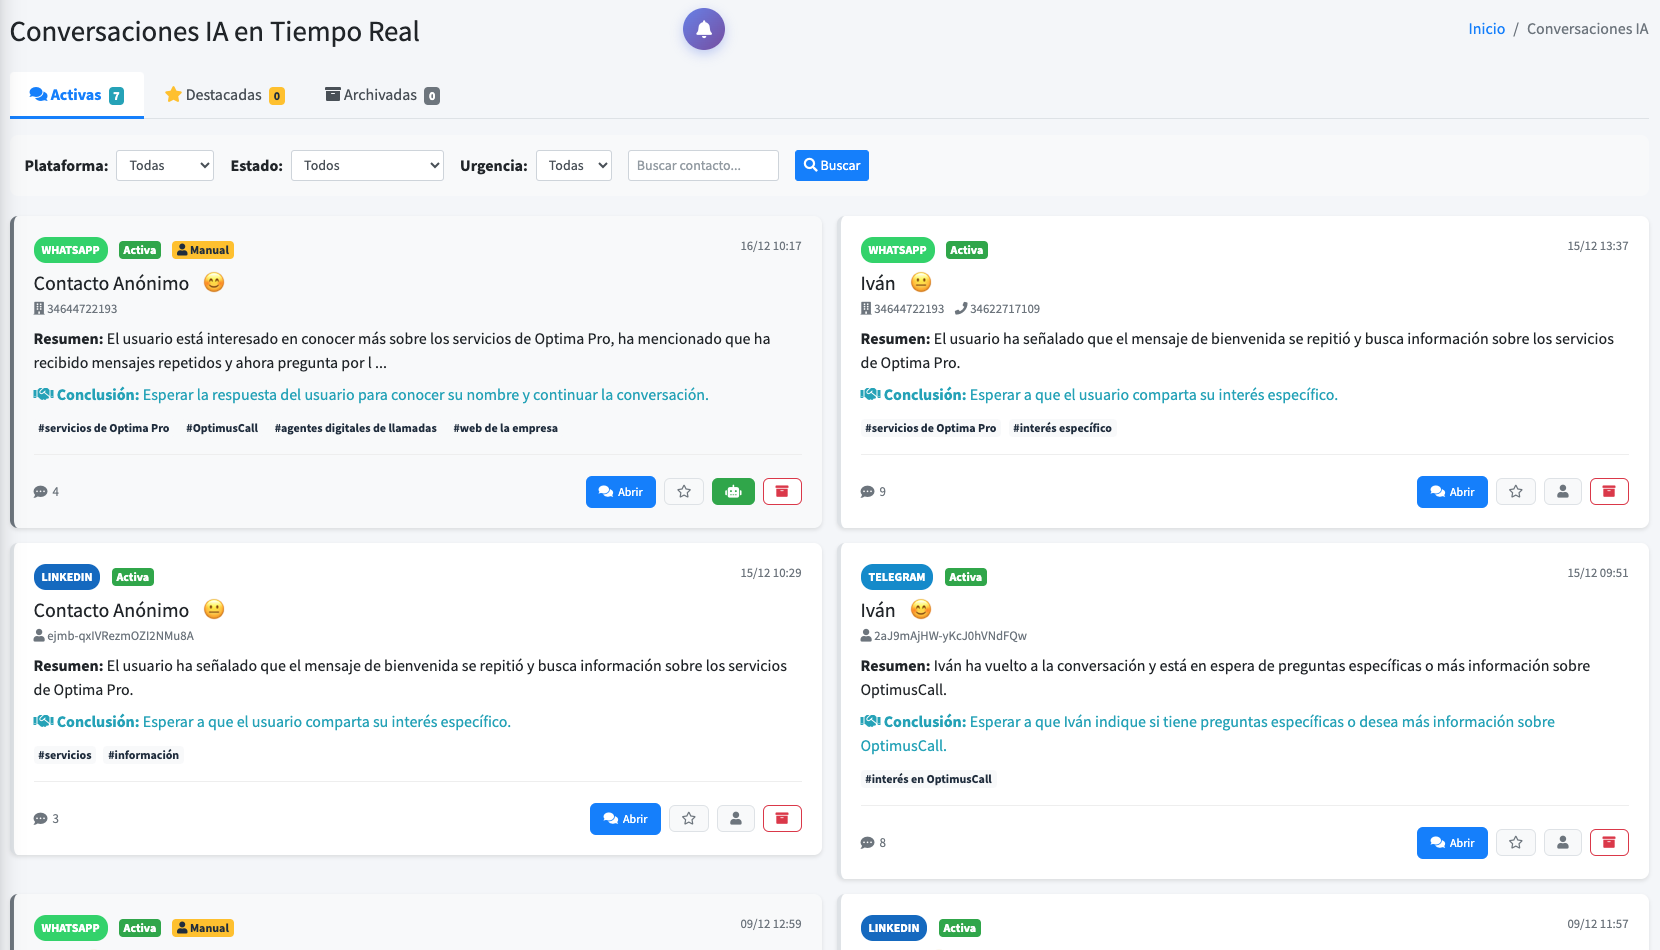Open the Plataforma dropdown
The image size is (1660, 950).
point(164,165)
